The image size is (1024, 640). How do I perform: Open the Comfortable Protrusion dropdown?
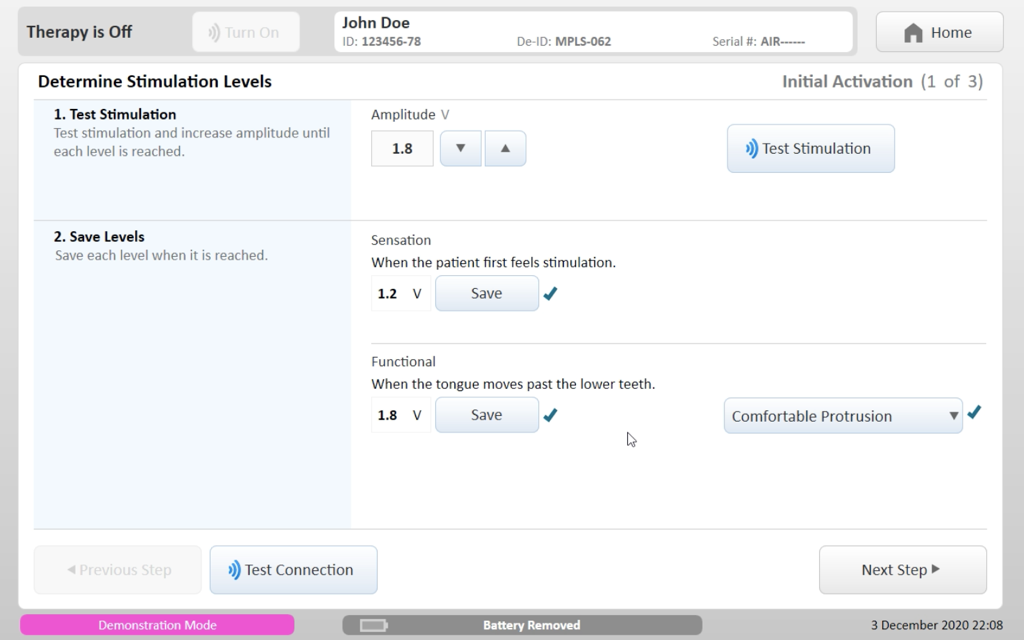tap(843, 415)
